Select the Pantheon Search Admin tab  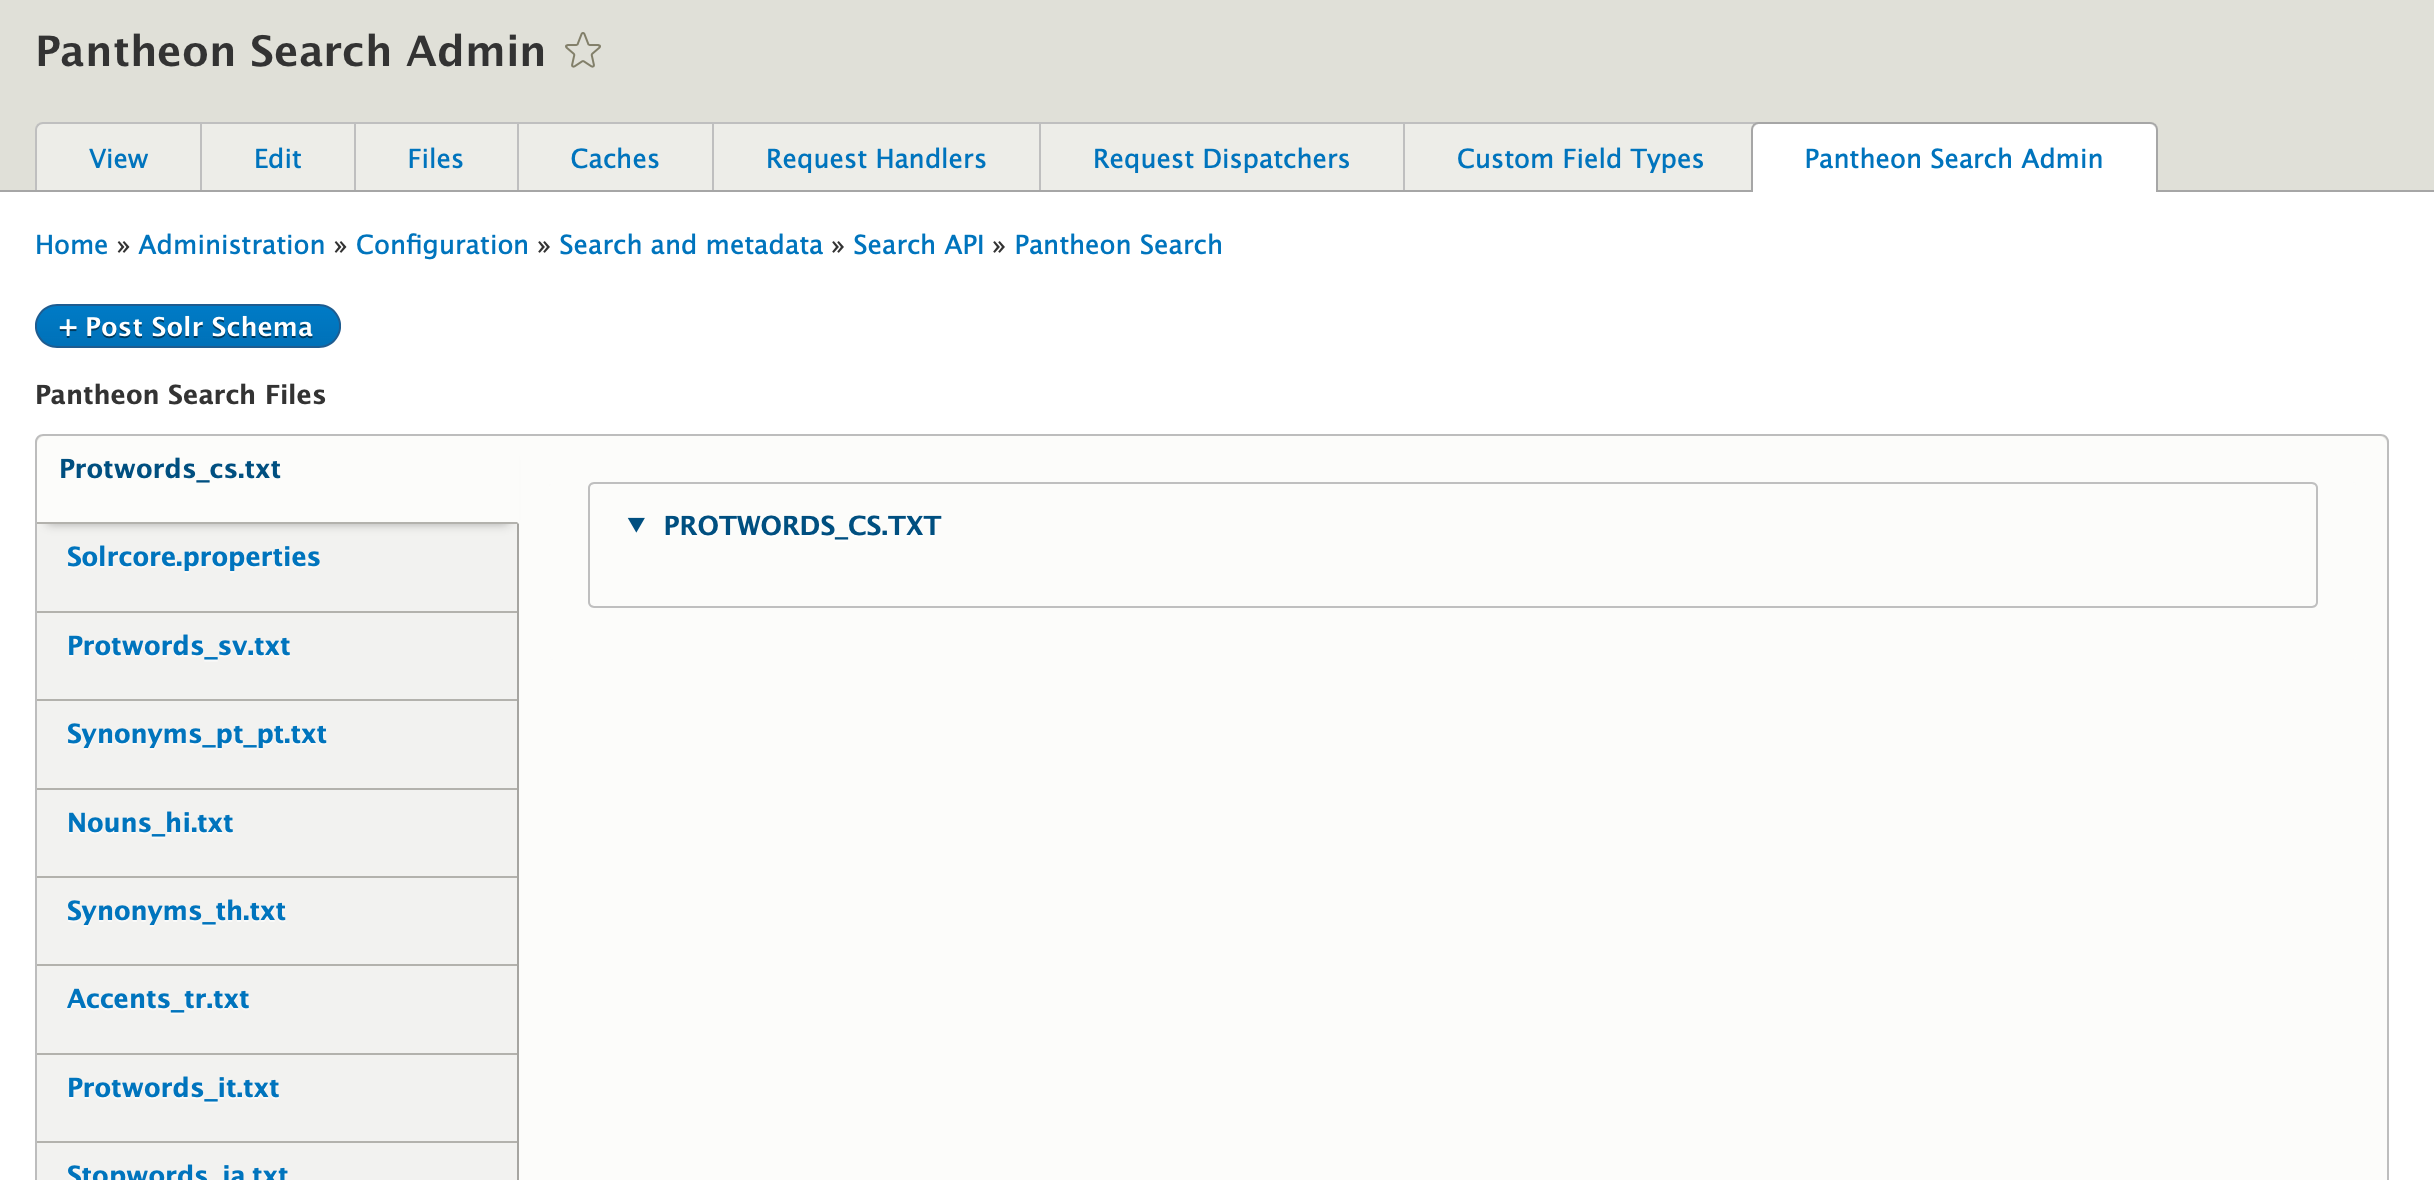(1954, 158)
